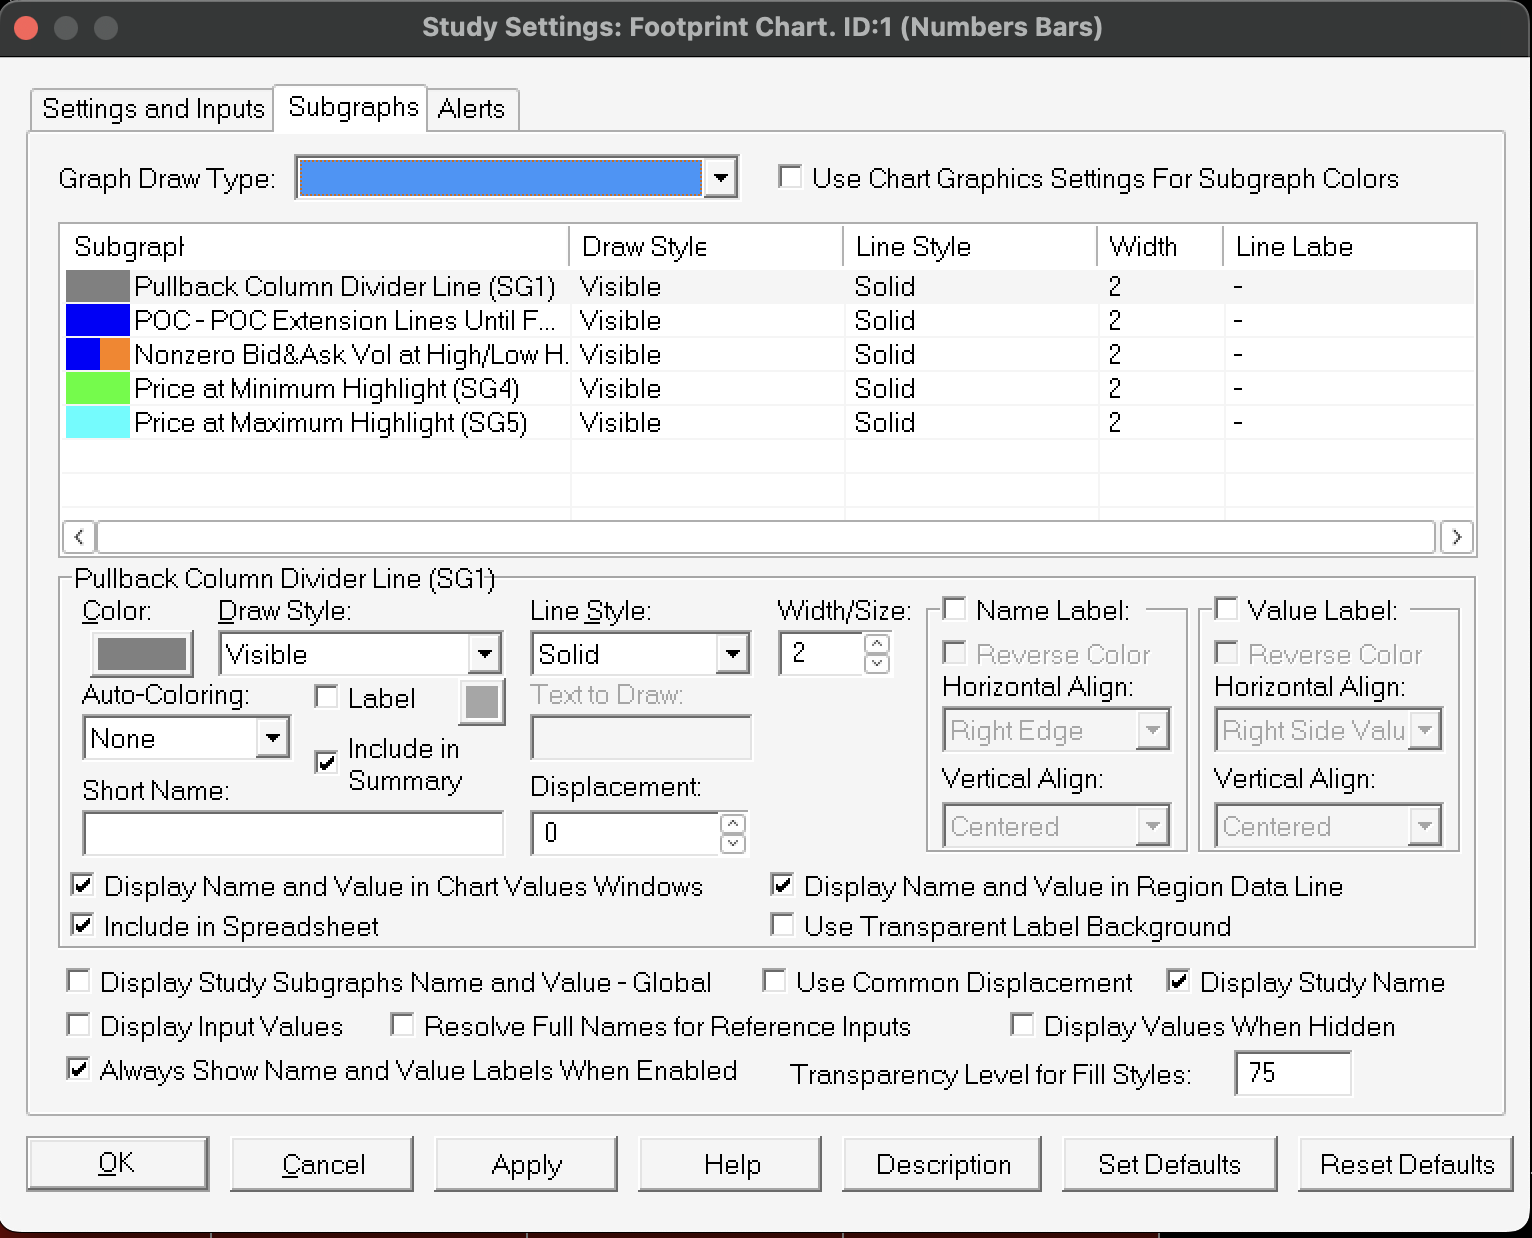1532x1238 pixels.
Task: Click the Reset Defaults button
Action: 1406,1164
